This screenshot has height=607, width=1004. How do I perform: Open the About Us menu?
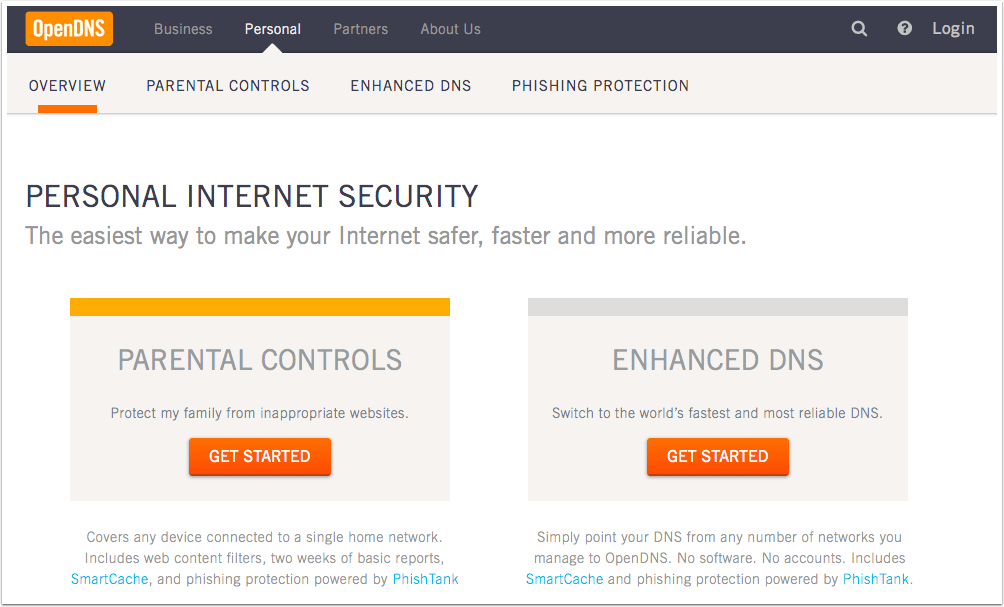[450, 29]
